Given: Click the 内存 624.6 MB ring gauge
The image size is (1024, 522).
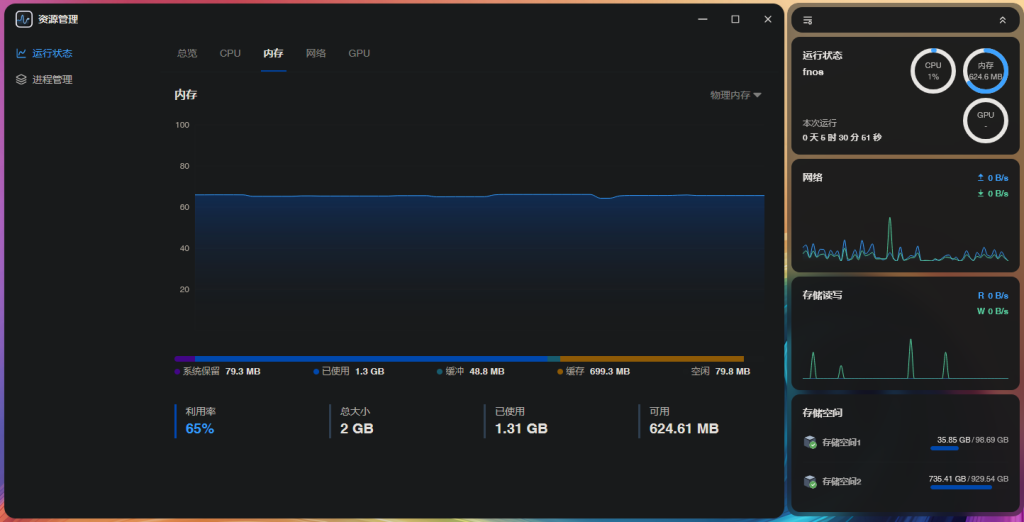Looking at the screenshot, I should click(x=985, y=71).
